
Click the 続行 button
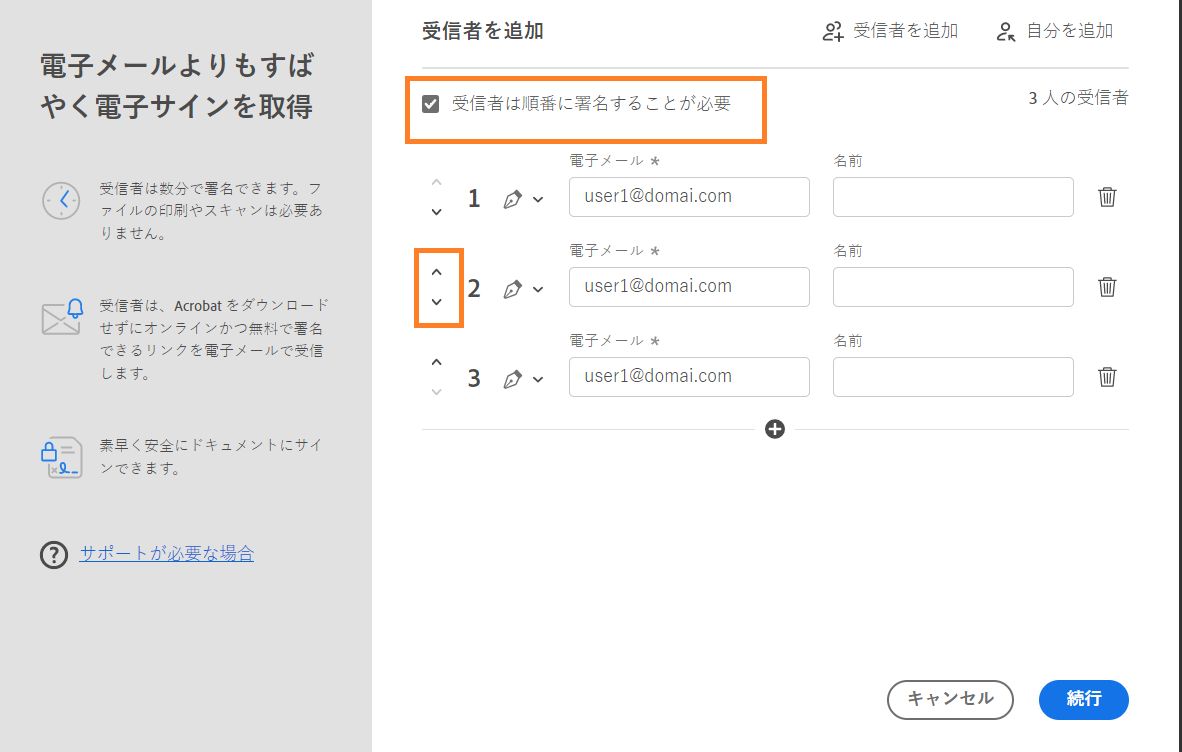(x=1084, y=700)
